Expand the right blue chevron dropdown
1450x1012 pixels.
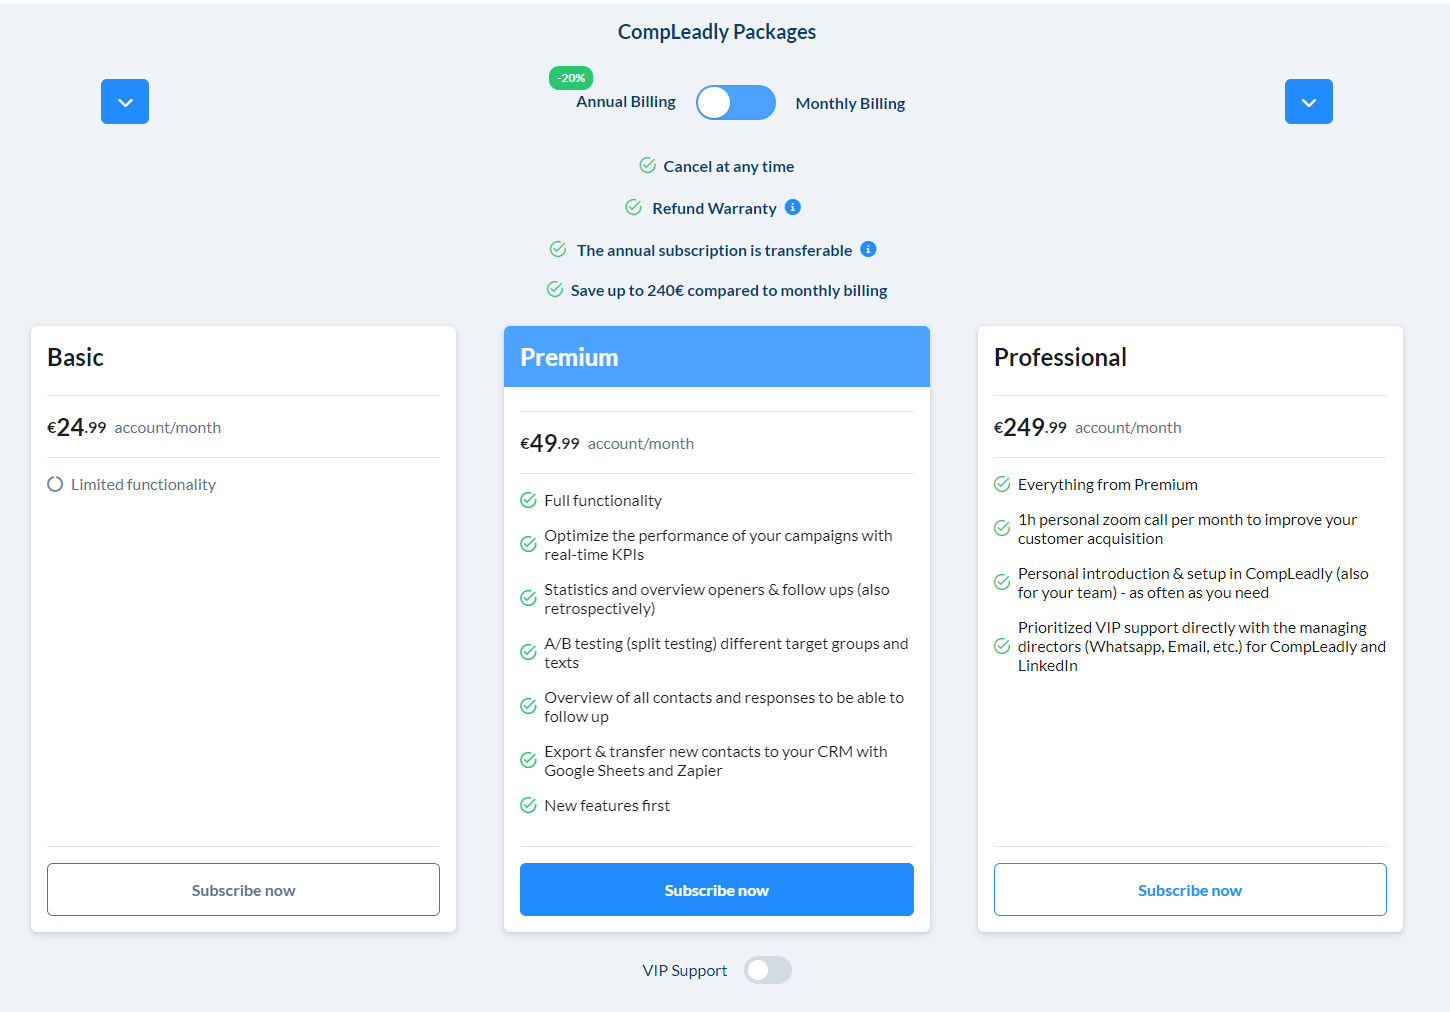tap(1308, 102)
